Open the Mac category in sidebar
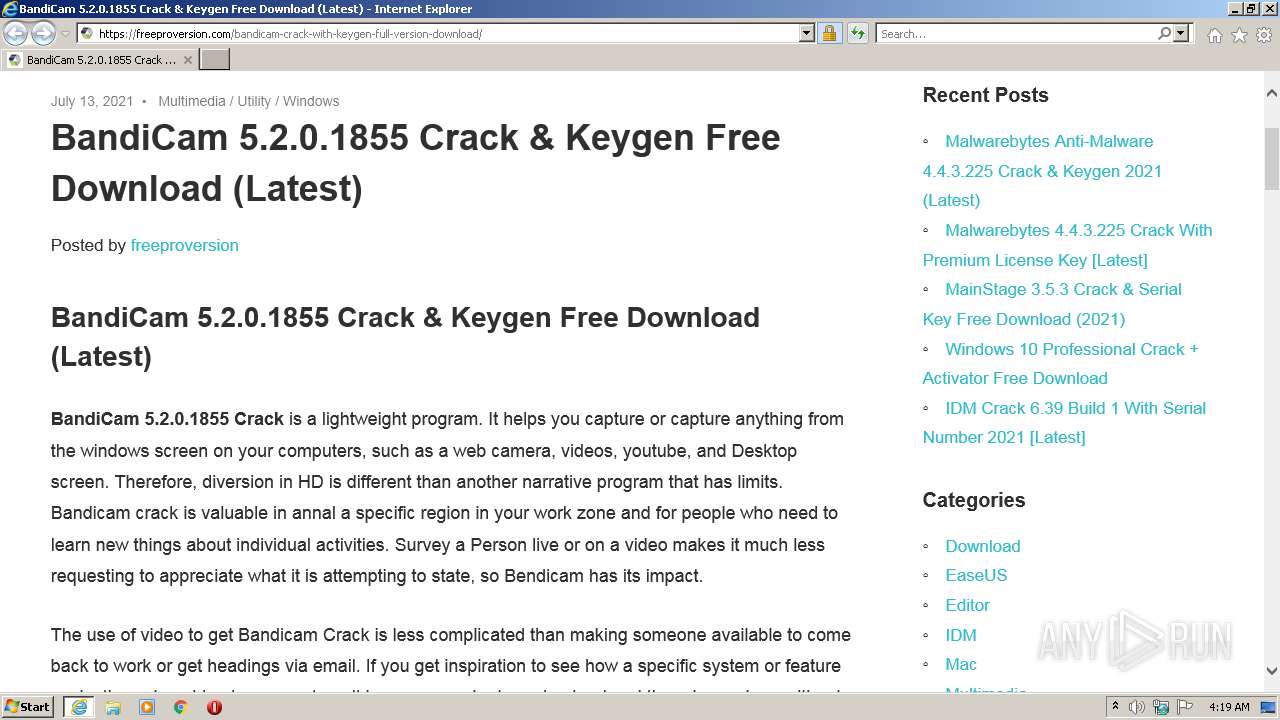 (961, 664)
